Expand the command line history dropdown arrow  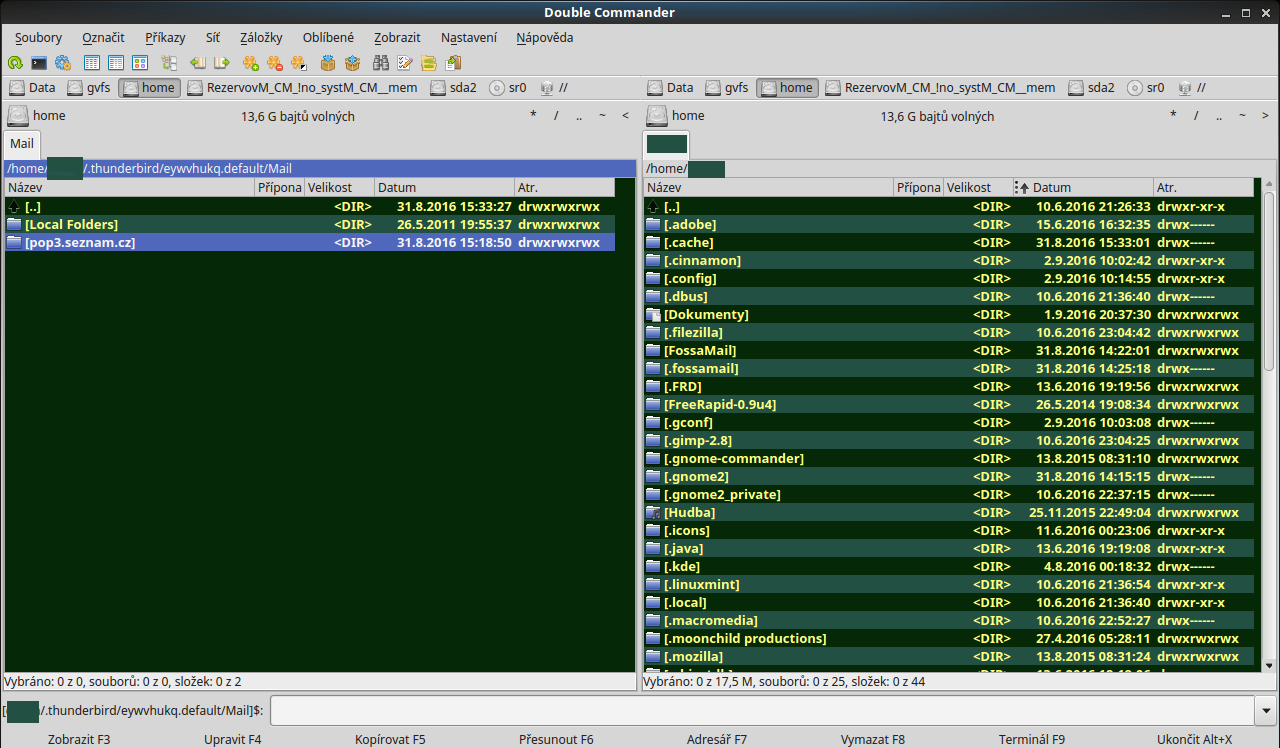click(1267, 710)
